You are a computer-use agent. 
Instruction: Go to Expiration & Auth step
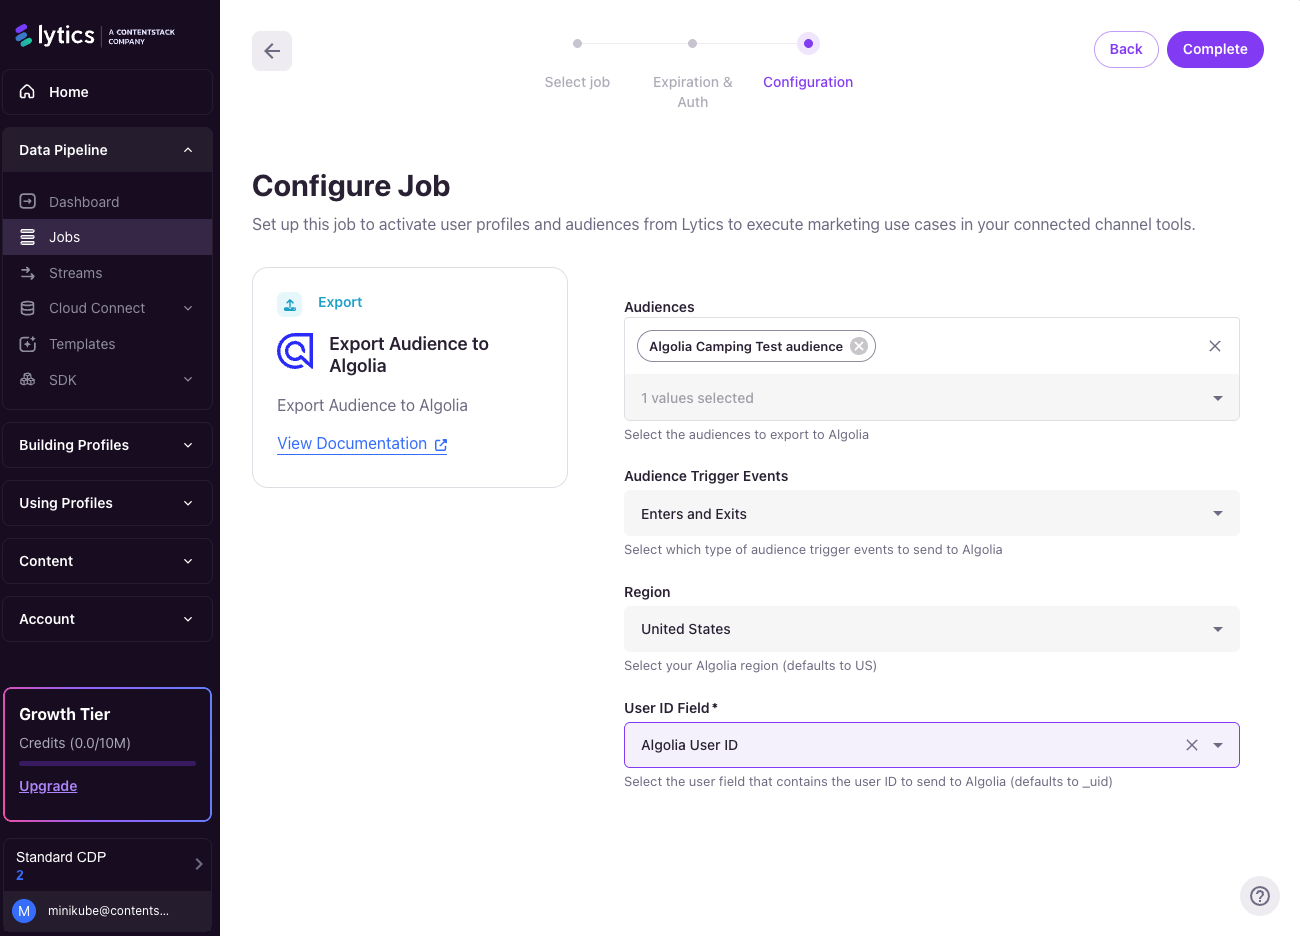(x=693, y=92)
